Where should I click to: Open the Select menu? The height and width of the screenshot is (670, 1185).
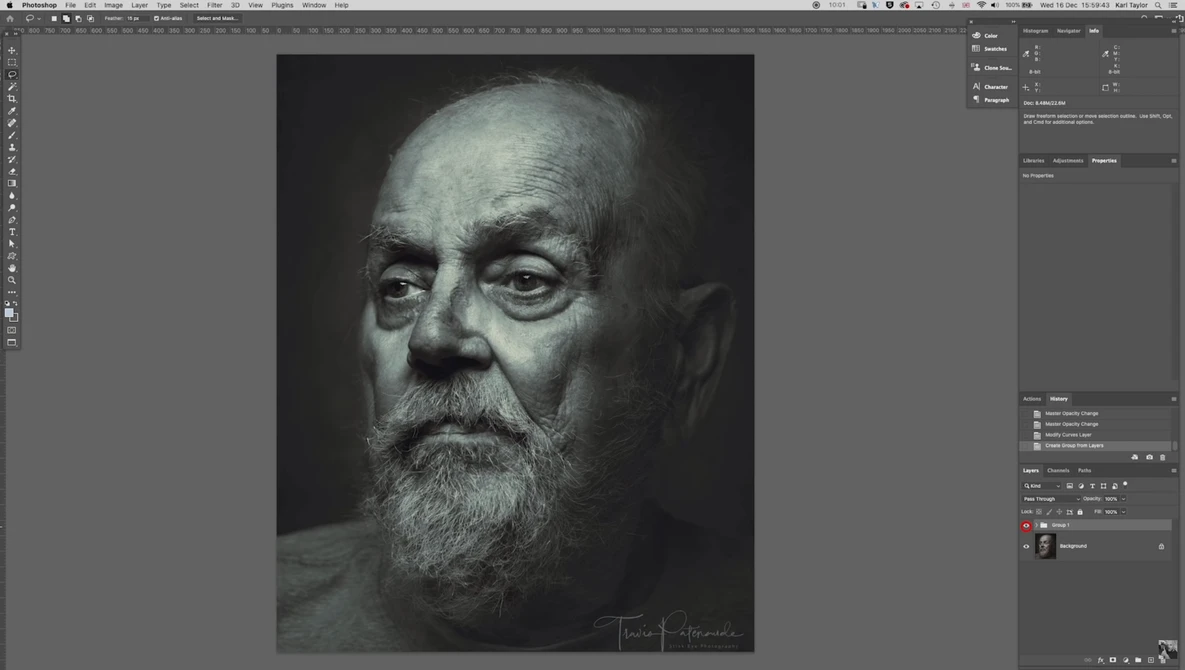(x=189, y=5)
